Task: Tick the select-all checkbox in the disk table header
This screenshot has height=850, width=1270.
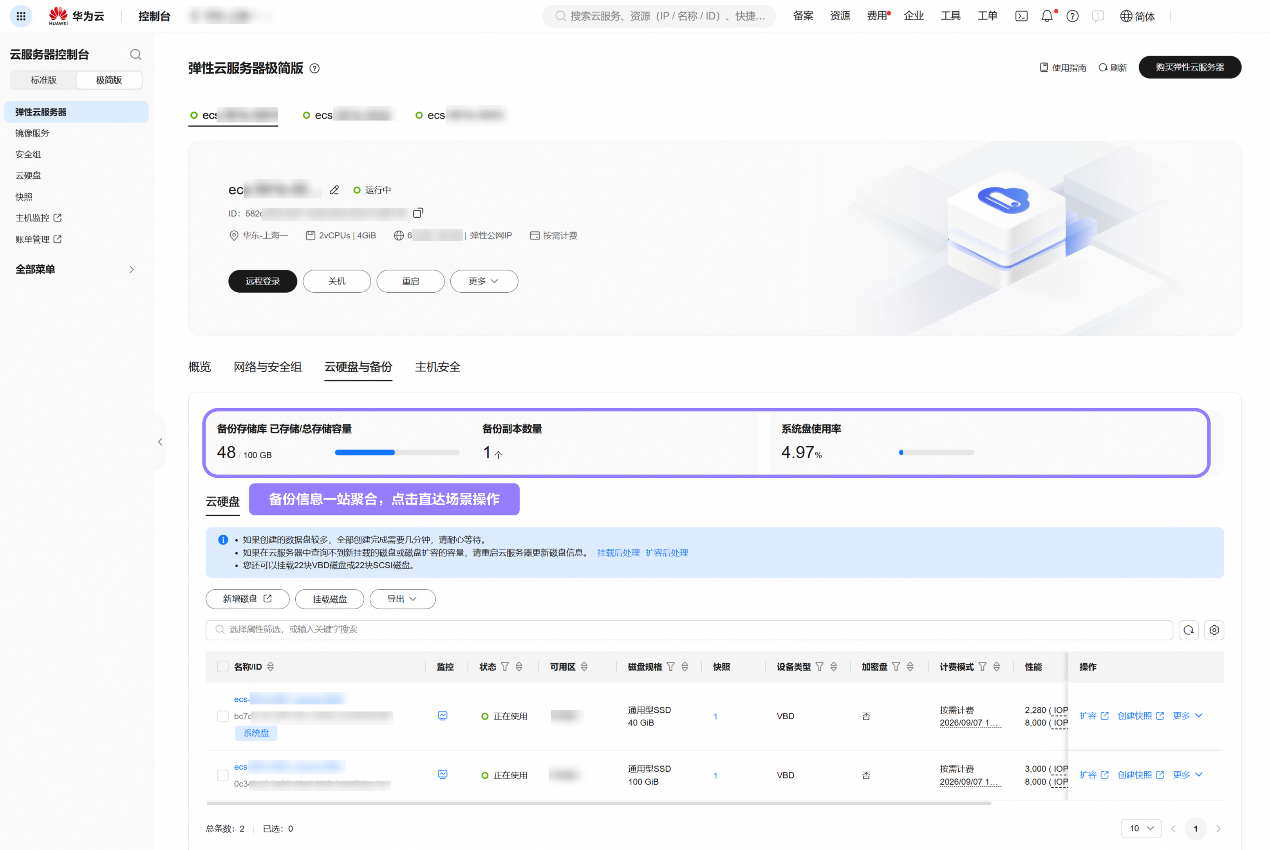Action: point(222,667)
